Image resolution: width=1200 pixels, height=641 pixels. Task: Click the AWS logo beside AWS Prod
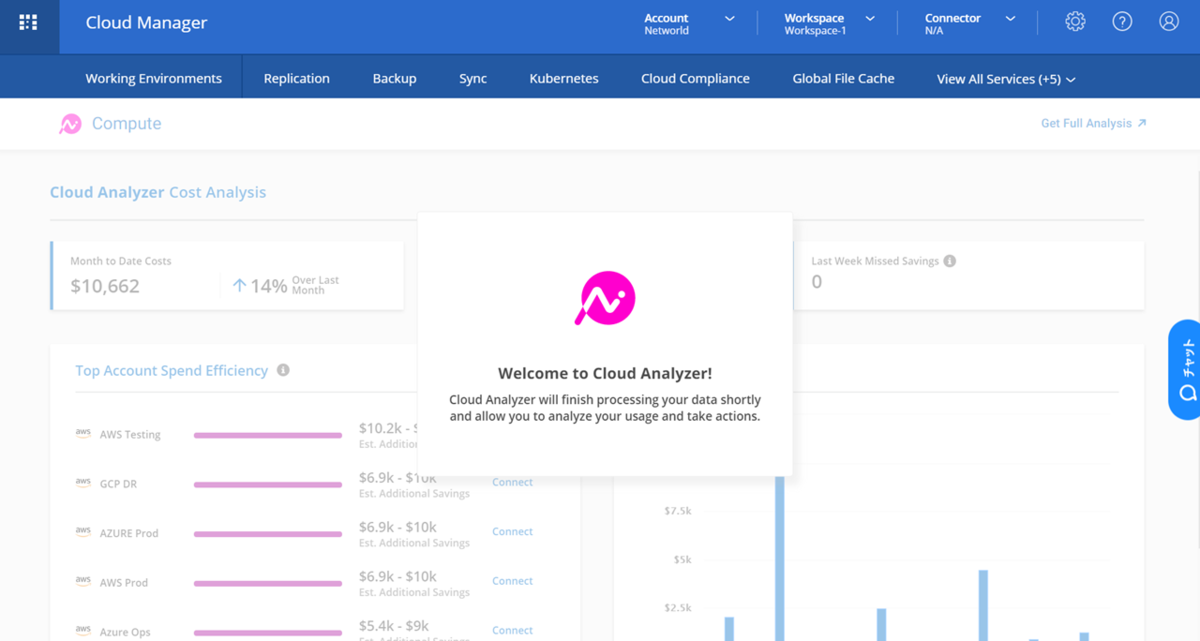click(83, 580)
